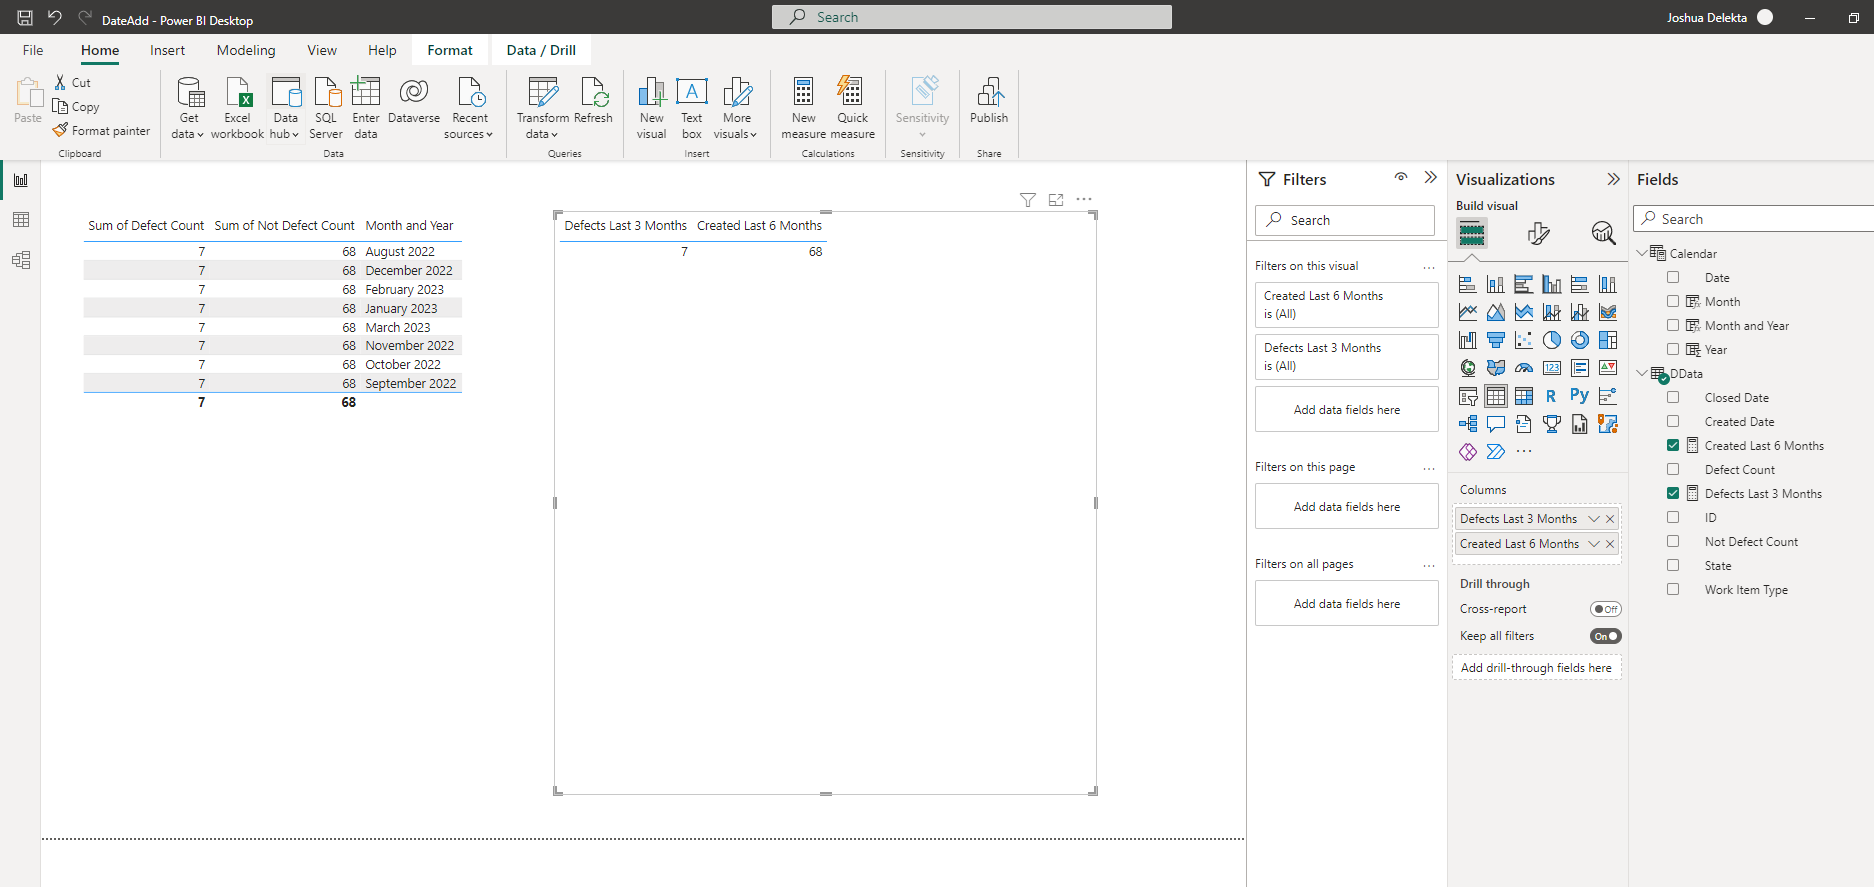
Task: Open the Insert ribbon tab
Action: 167,50
